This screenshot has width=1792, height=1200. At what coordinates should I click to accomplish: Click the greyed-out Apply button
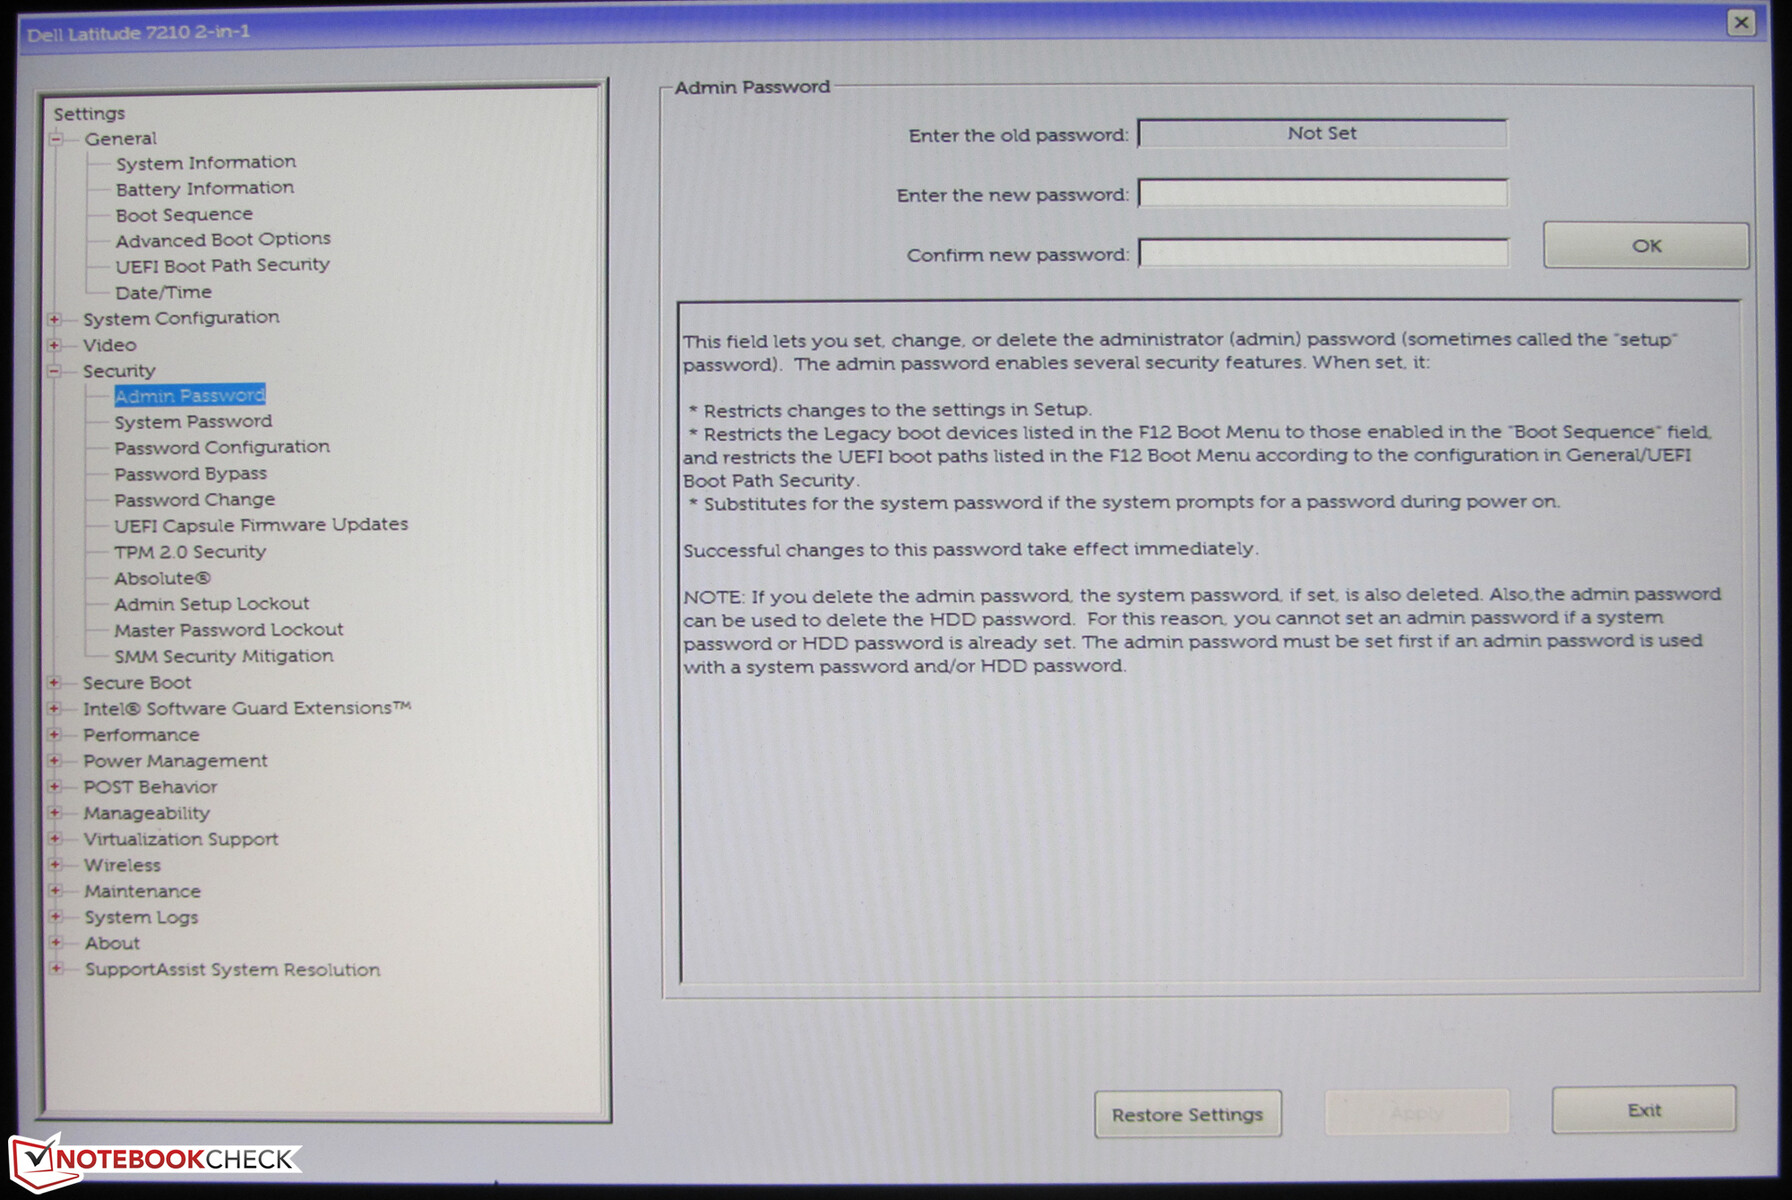coord(1416,1112)
